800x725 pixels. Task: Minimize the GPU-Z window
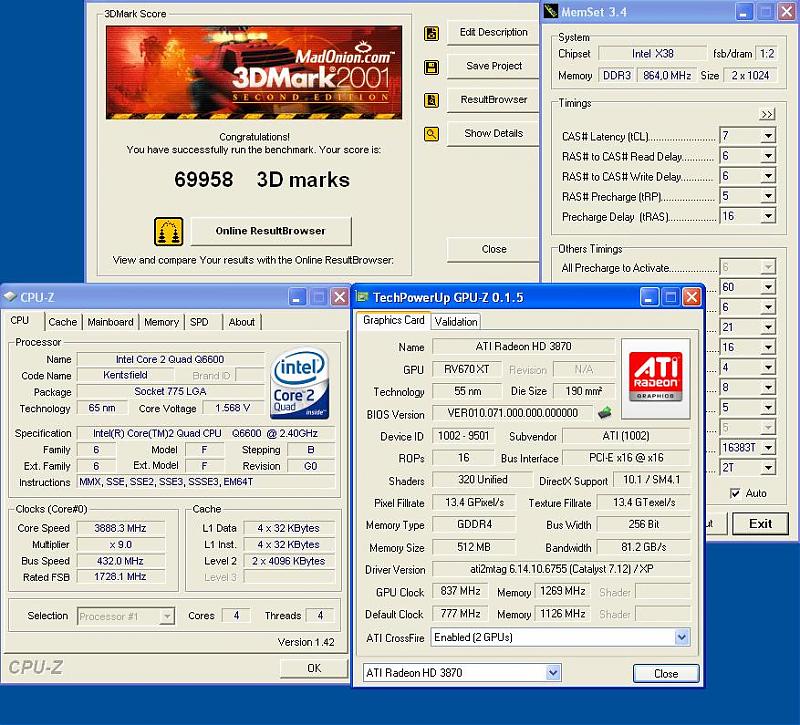tap(649, 297)
